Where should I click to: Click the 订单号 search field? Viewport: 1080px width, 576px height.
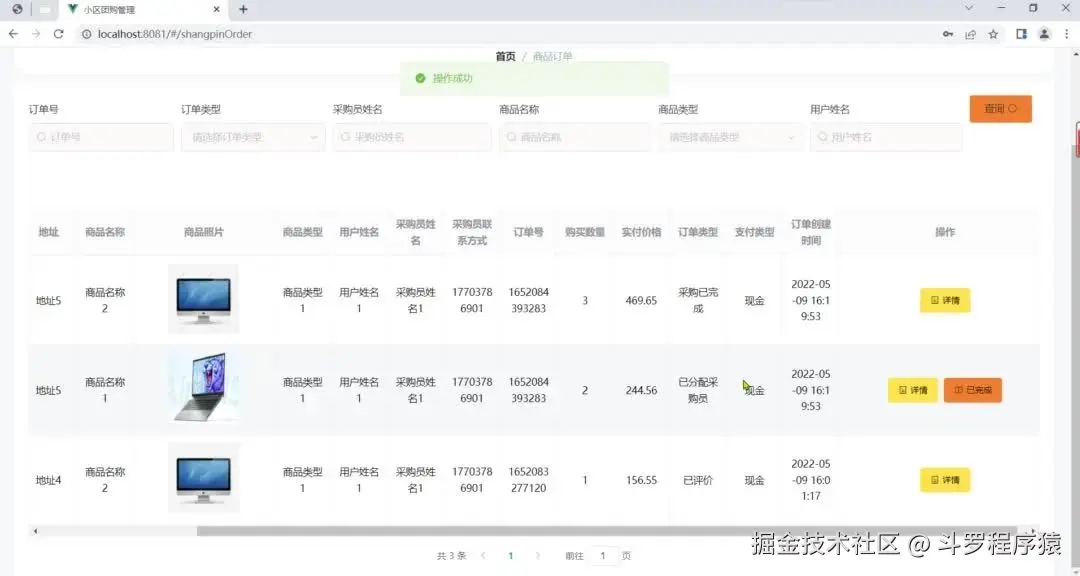[x=101, y=137]
